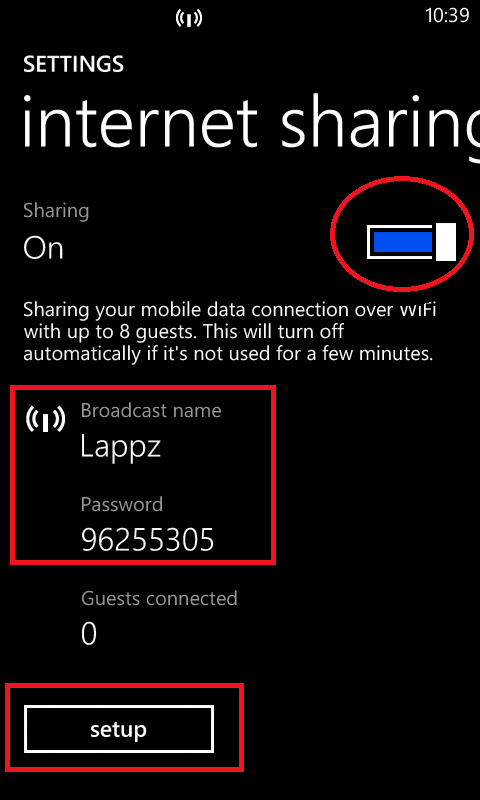480x800 pixels.
Task: Toggle the Sharing switch off
Action: coord(411,242)
